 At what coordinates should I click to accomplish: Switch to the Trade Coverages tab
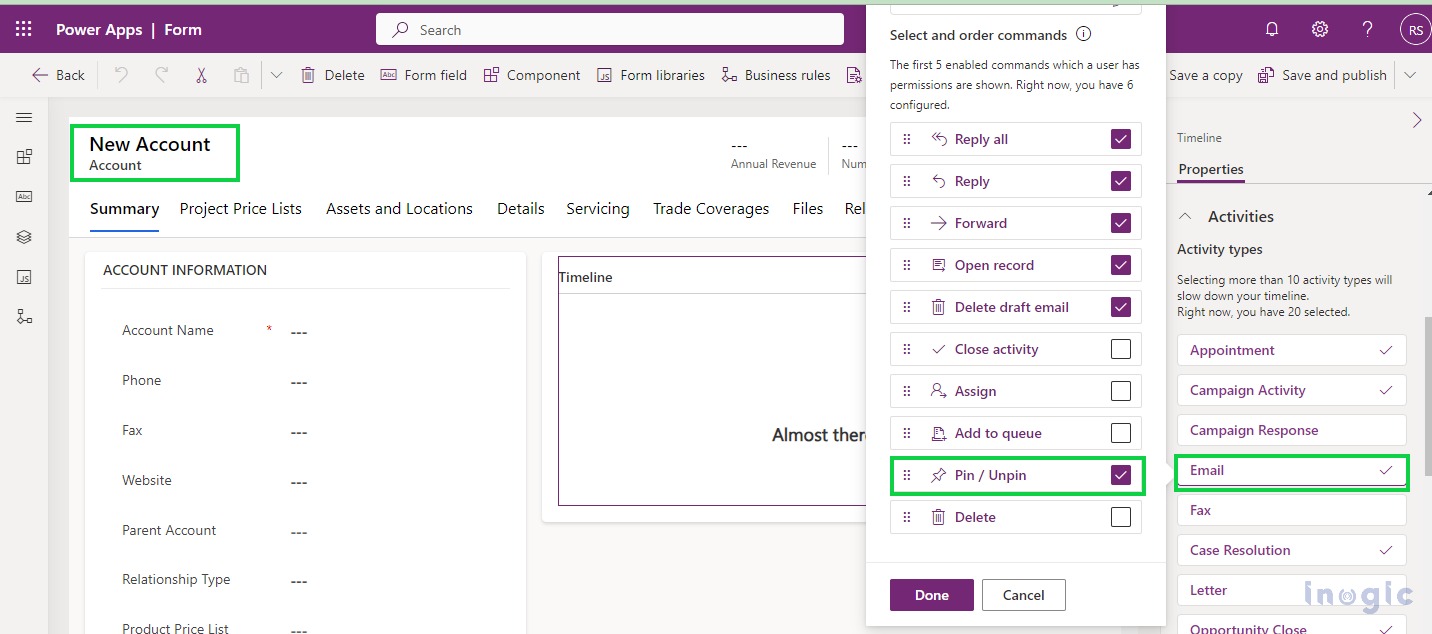[x=711, y=209]
